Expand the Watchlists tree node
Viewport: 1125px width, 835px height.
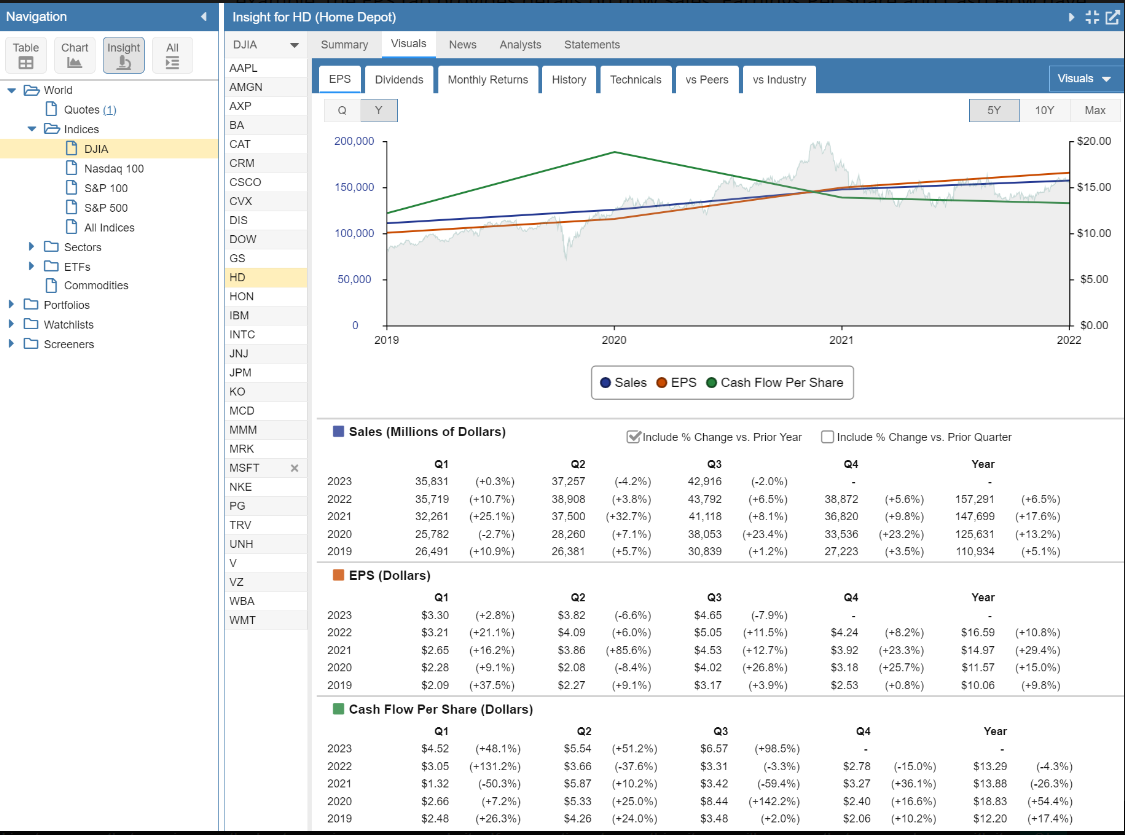(11, 324)
